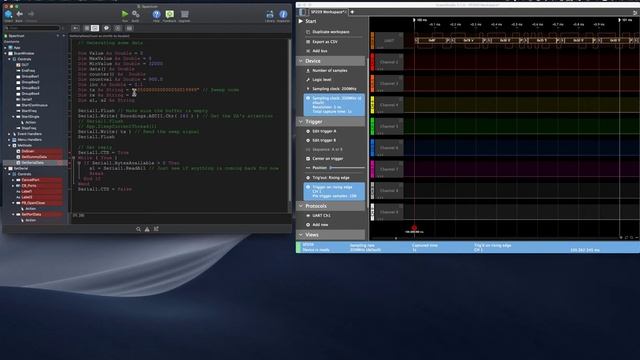Image resolution: width=640 pixels, height=360 pixels.
Task: Open the Sampling clock 200MHz dropdown
Action: 334,89
